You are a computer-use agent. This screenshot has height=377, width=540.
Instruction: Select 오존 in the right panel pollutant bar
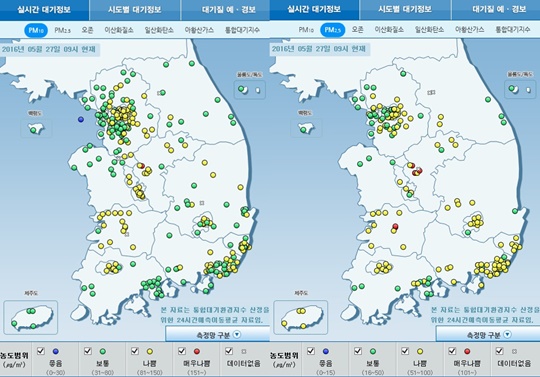[357, 30]
